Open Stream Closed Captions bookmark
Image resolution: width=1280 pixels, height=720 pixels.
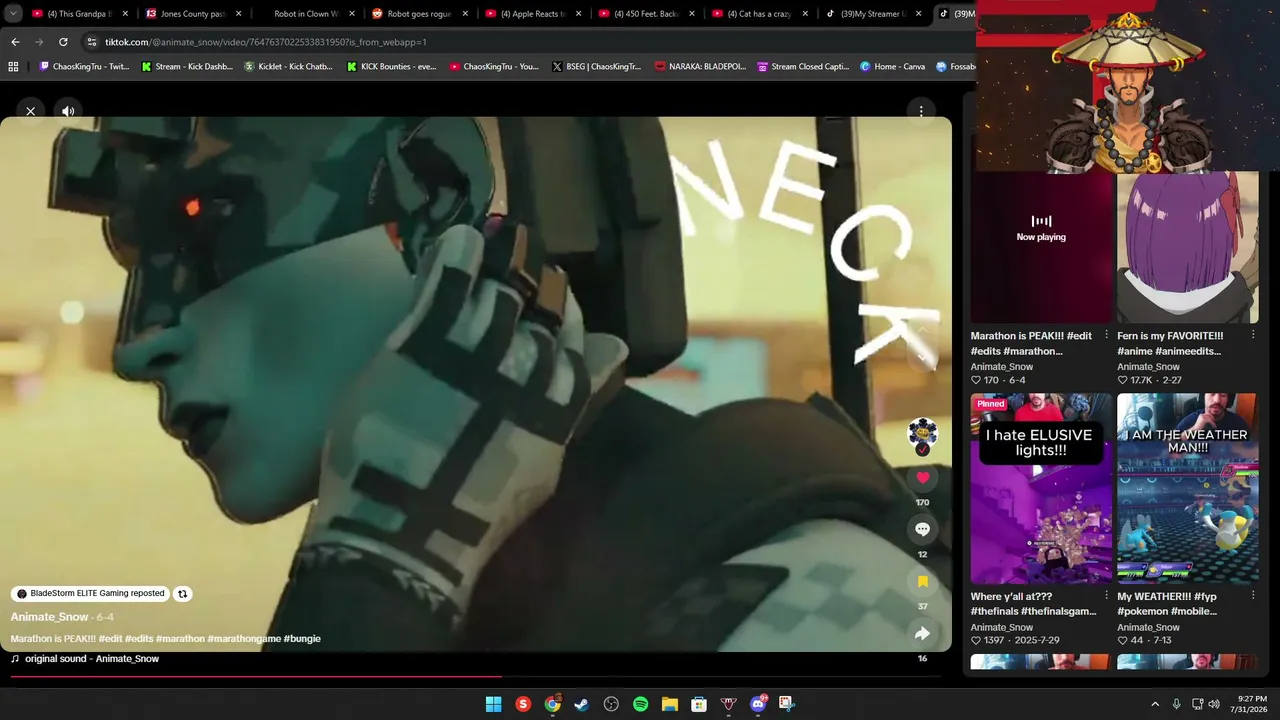pos(803,67)
